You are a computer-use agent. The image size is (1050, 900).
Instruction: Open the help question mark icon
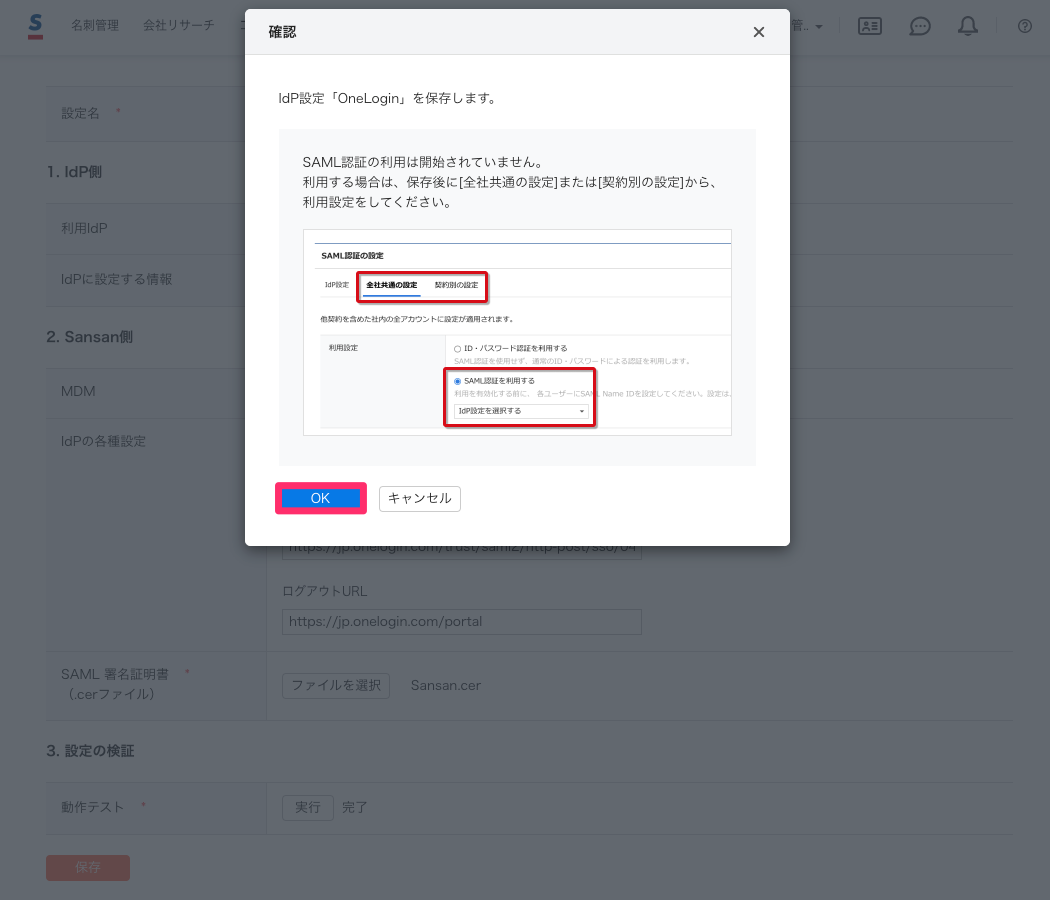(x=1025, y=26)
